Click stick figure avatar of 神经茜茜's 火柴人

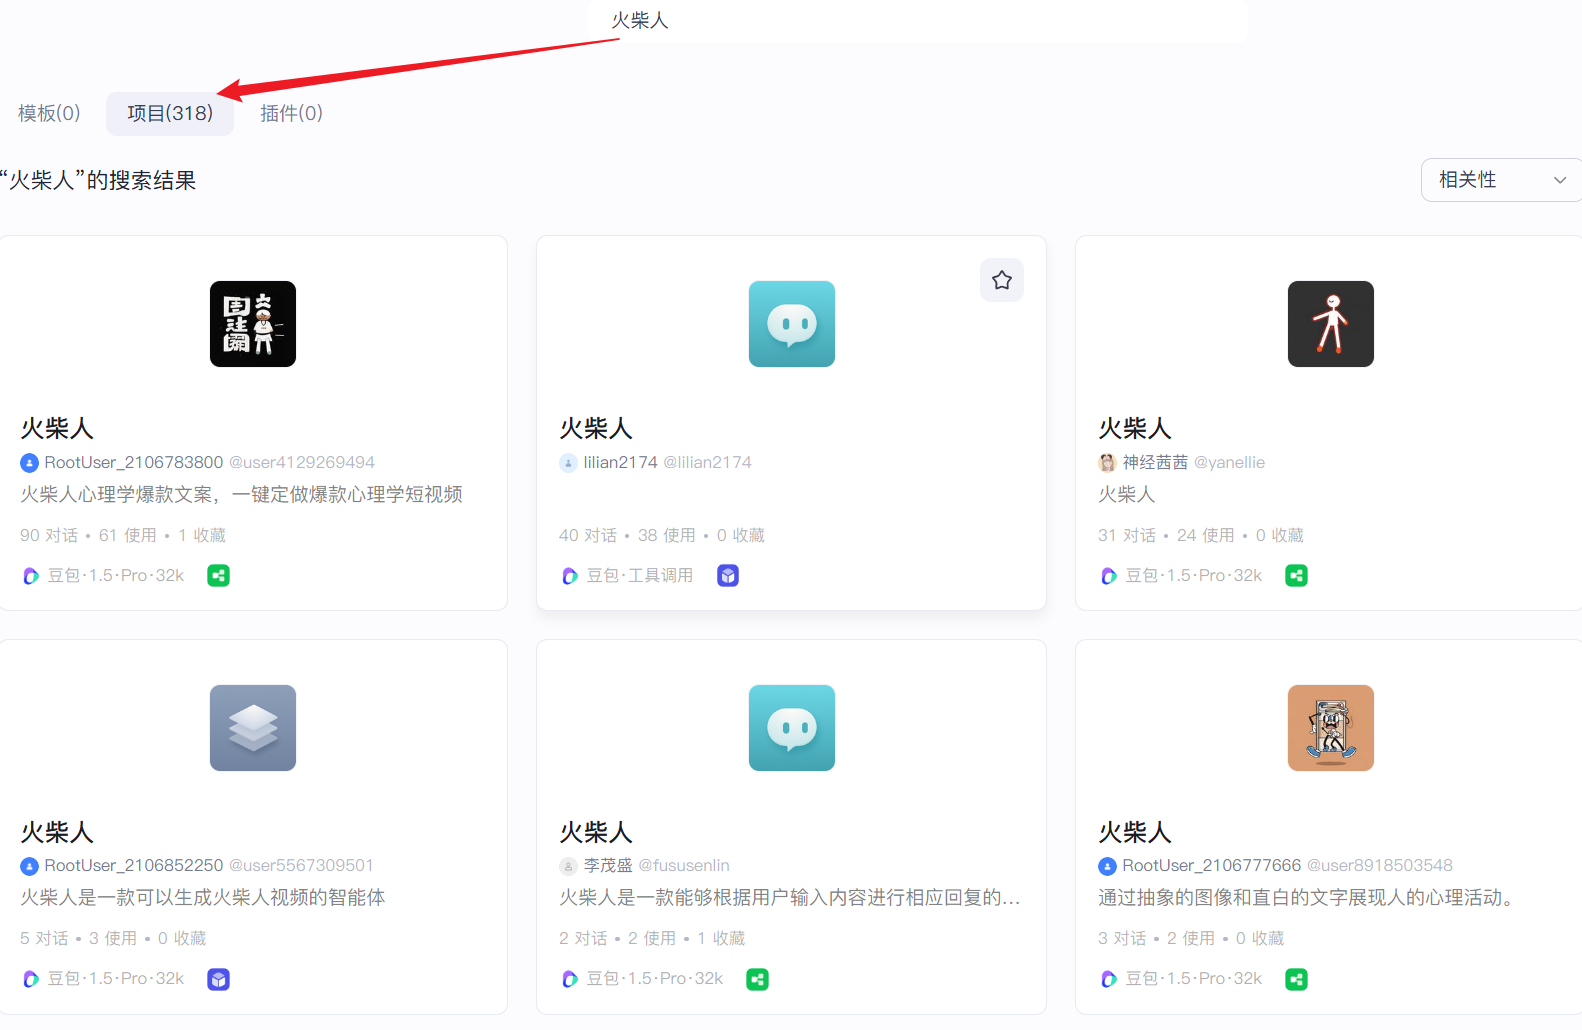[1331, 324]
